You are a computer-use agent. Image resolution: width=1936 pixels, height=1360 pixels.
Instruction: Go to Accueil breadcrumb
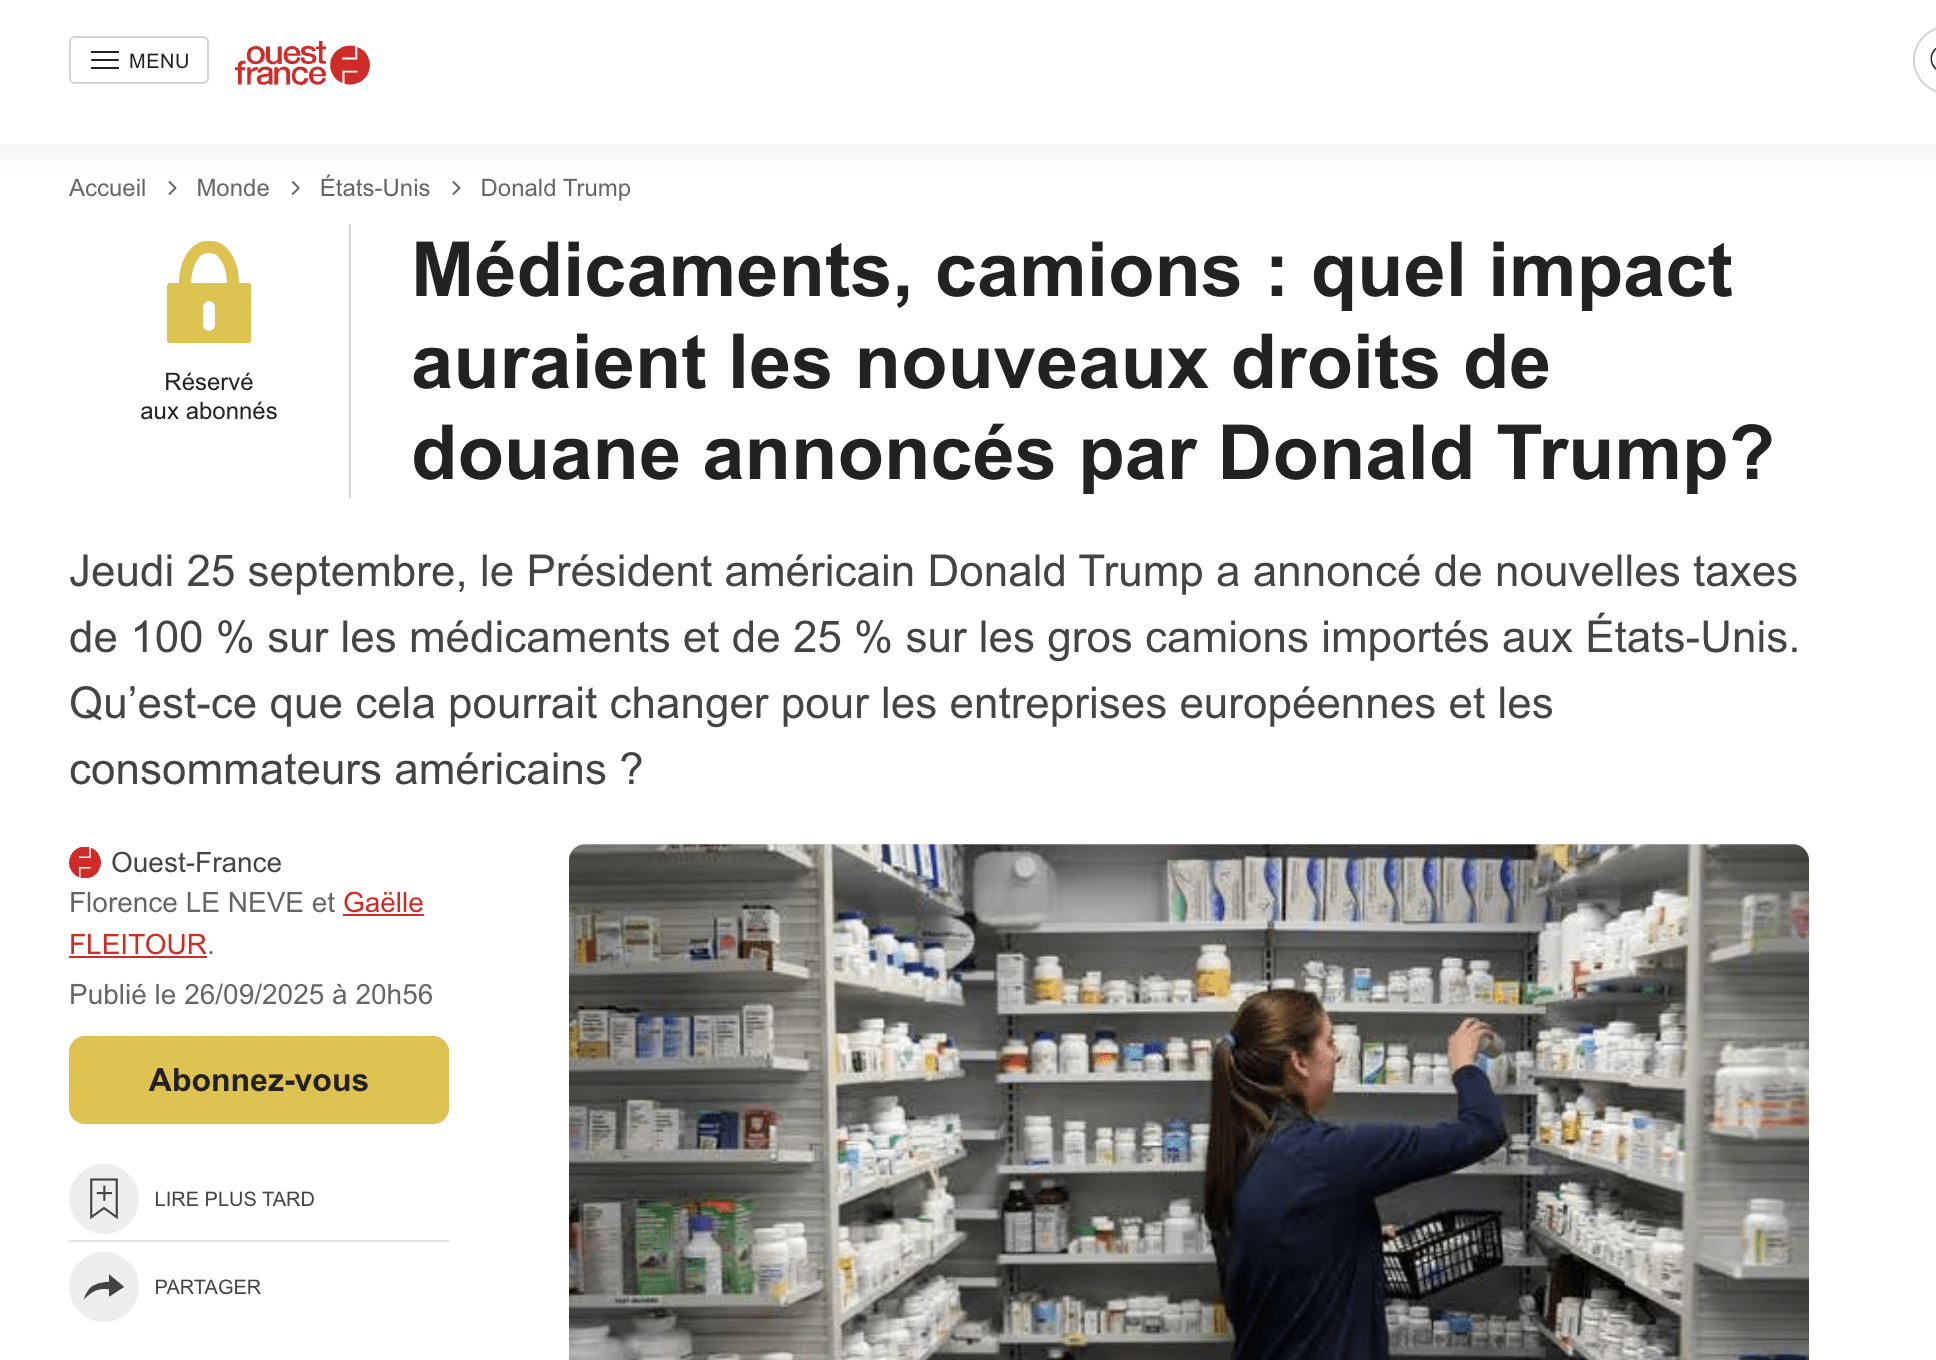(107, 188)
